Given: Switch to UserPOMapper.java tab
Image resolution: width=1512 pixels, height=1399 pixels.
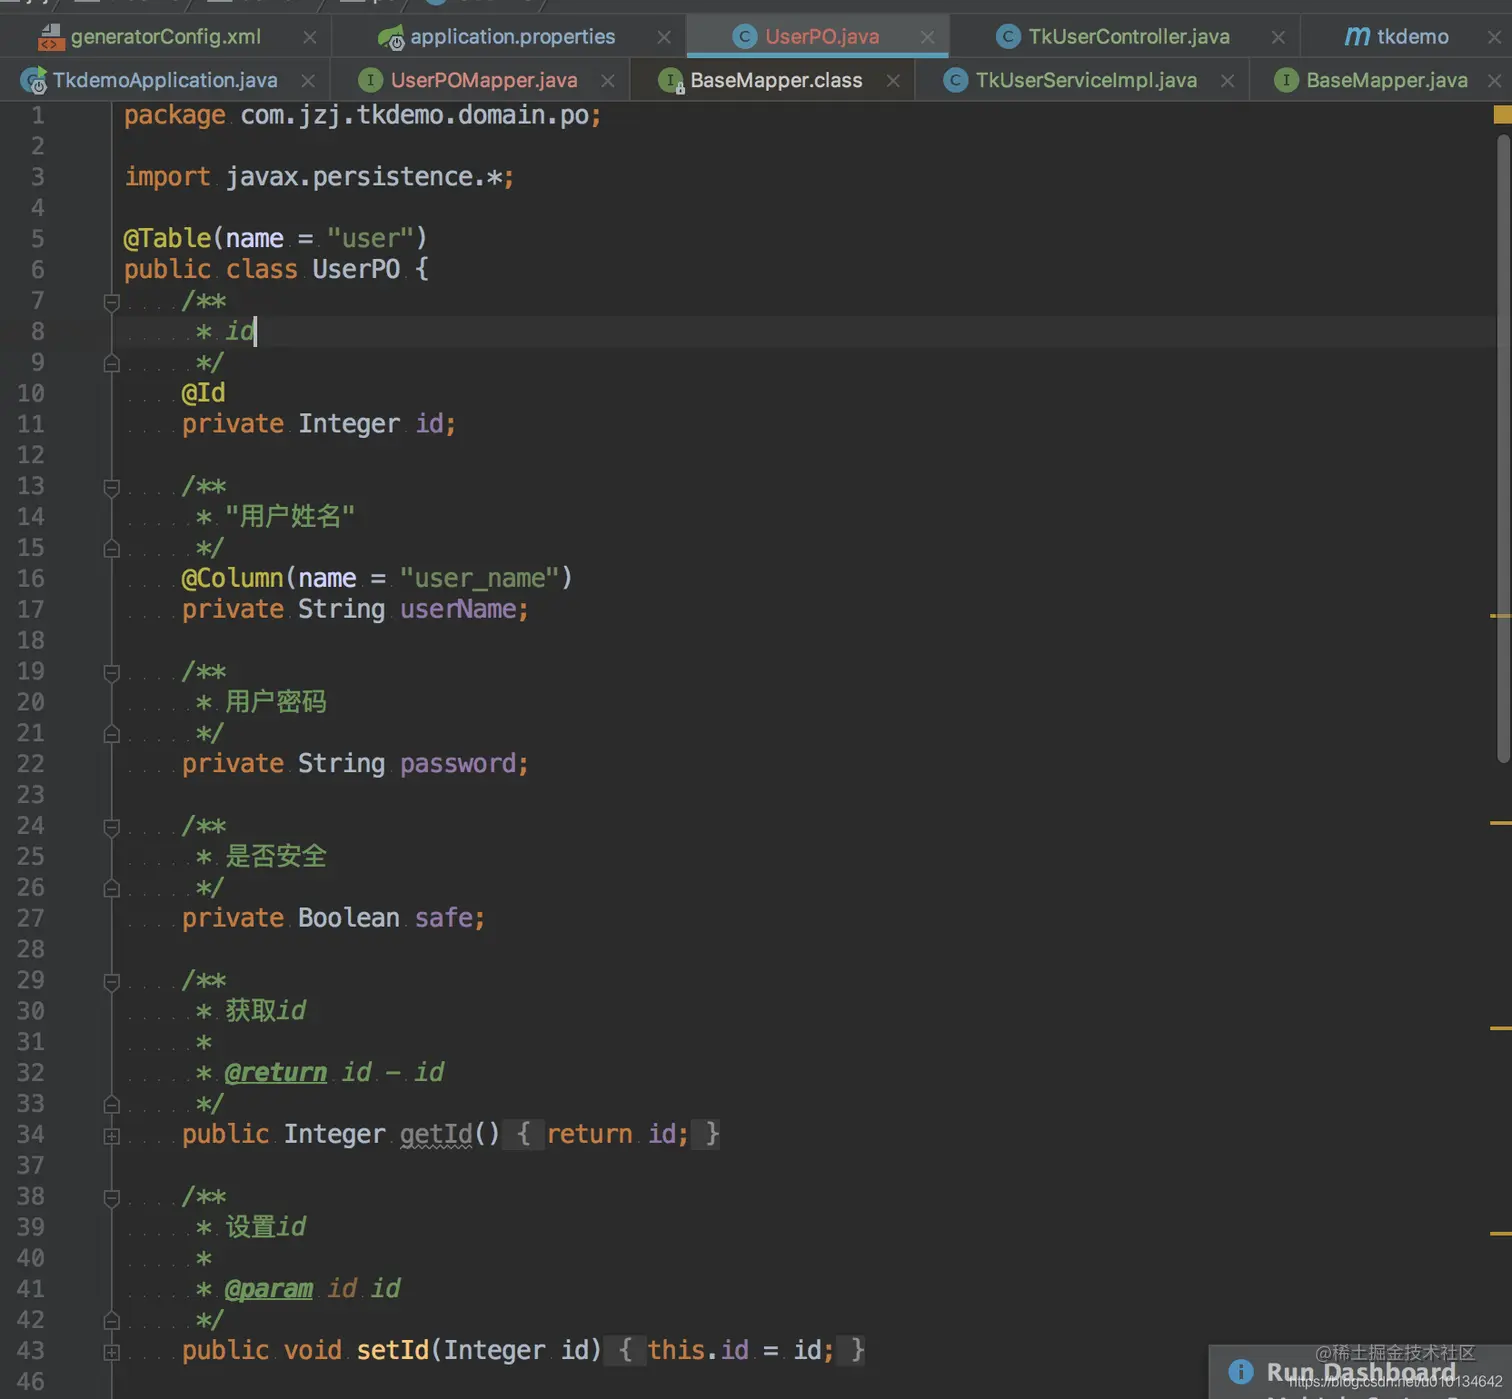Looking at the screenshot, I should [x=484, y=80].
